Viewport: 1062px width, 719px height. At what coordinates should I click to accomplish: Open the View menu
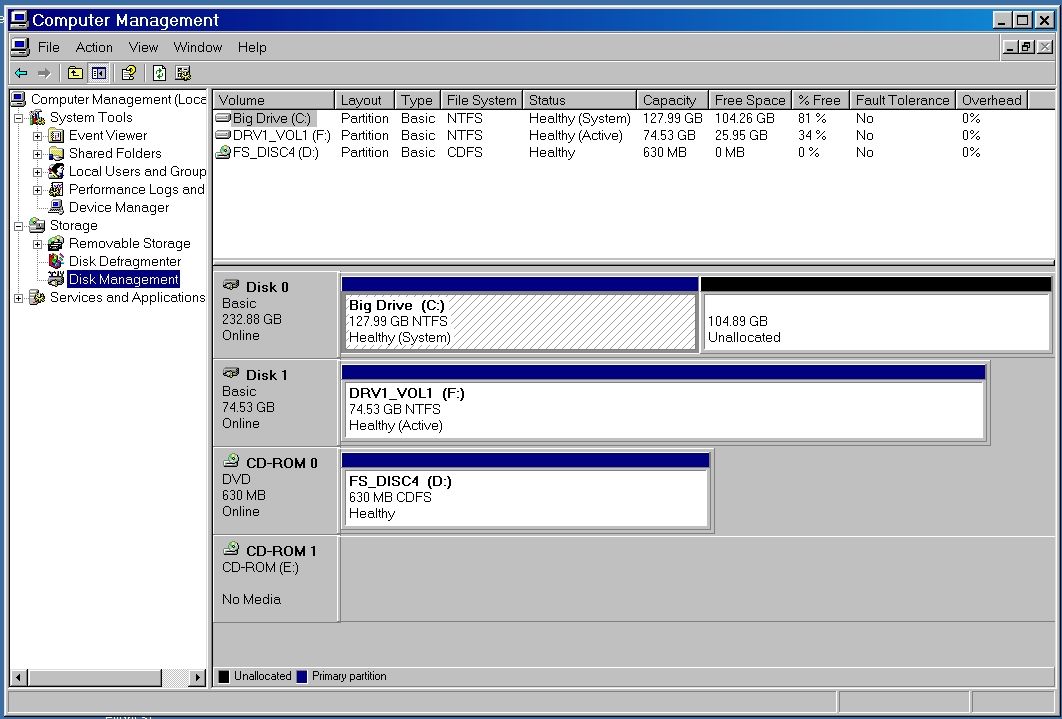[143, 47]
